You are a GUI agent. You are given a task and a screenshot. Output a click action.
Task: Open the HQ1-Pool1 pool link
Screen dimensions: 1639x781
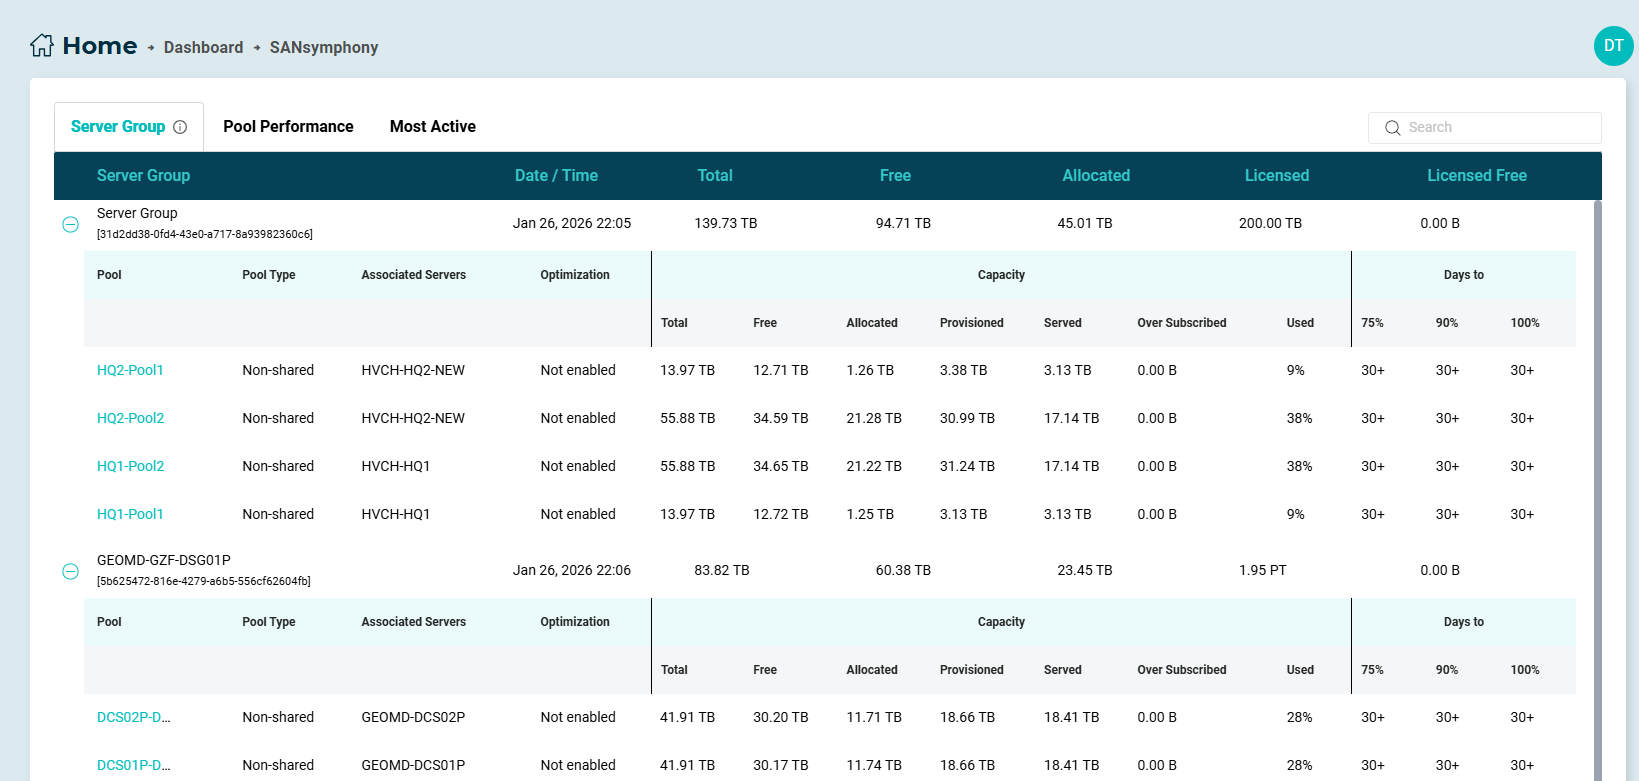pyautogui.click(x=130, y=514)
